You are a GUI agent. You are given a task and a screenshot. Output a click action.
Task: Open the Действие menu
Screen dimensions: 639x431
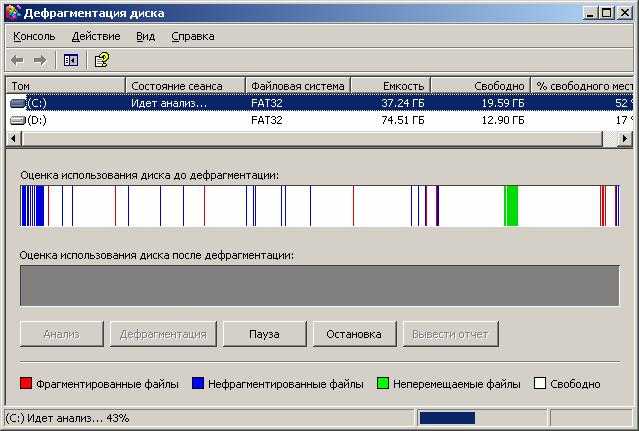(x=96, y=36)
